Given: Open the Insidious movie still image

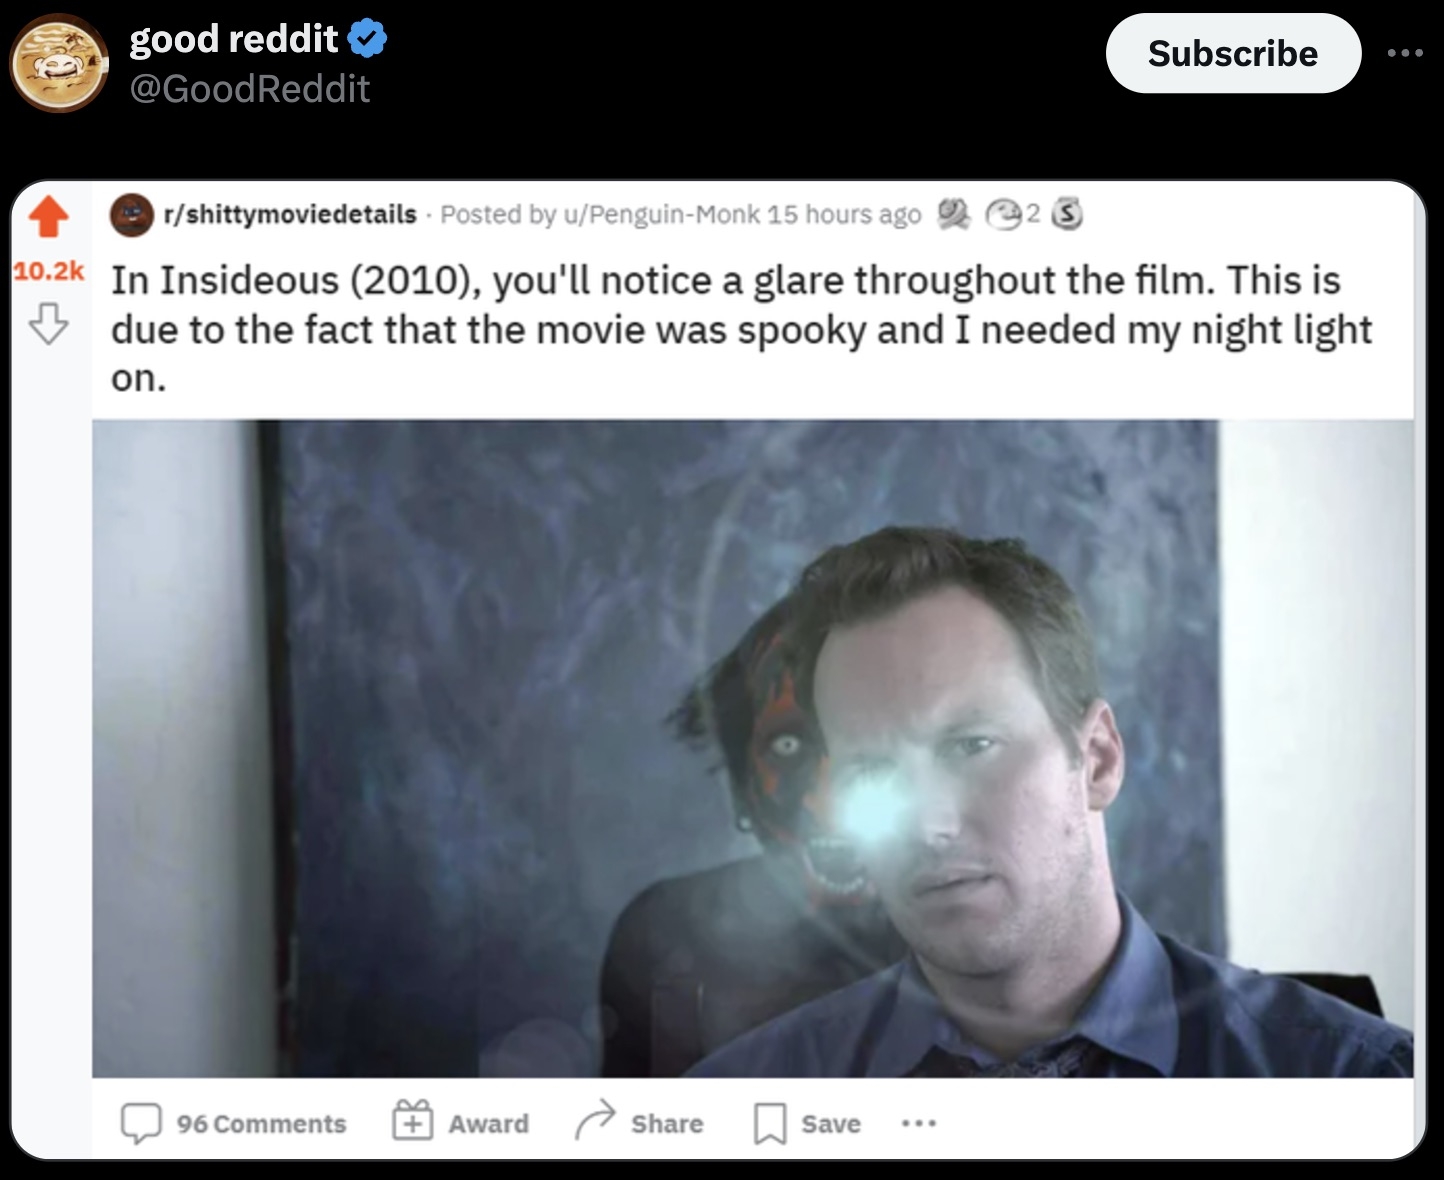Looking at the screenshot, I should click(x=752, y=748).
